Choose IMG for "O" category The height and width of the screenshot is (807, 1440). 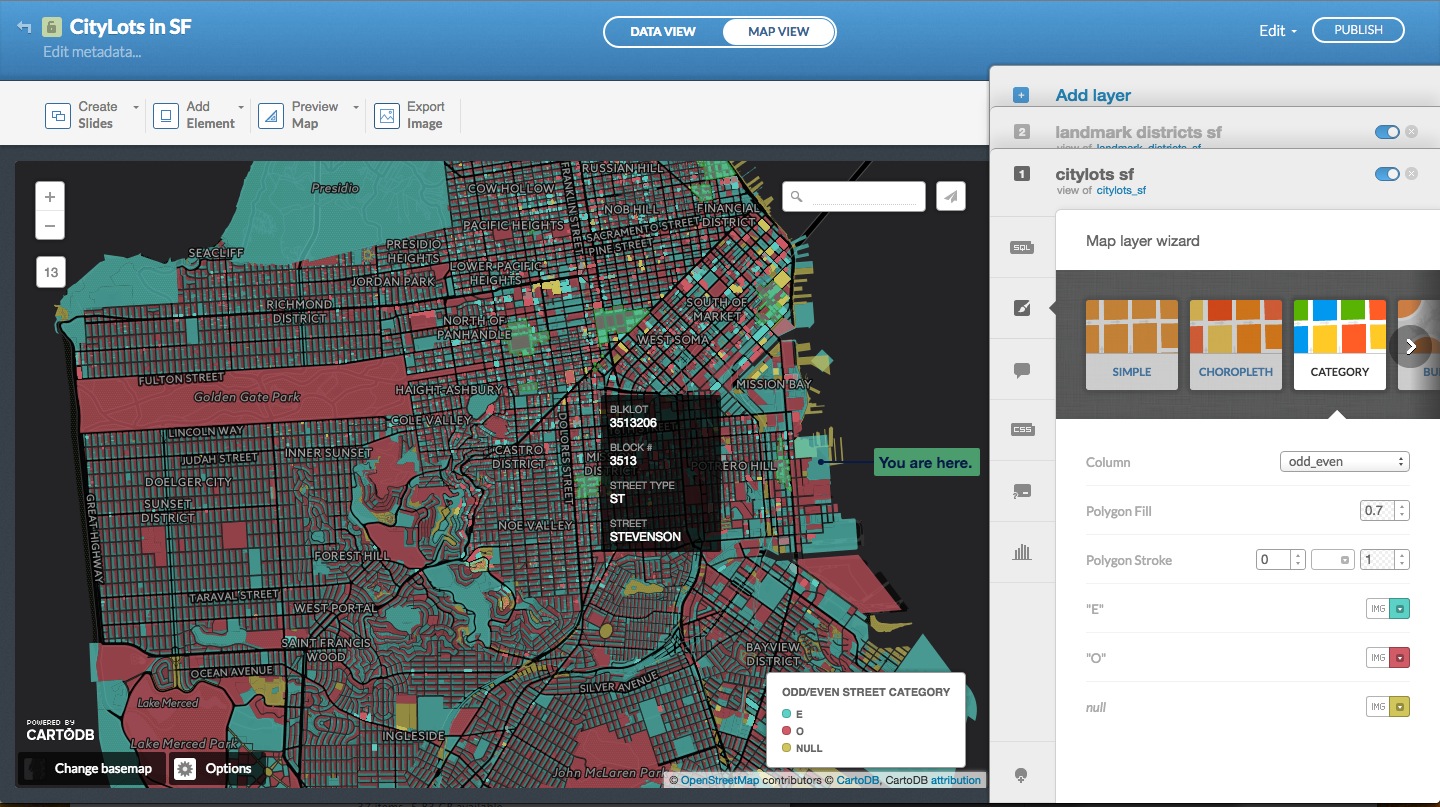(x=1378, y=657)
